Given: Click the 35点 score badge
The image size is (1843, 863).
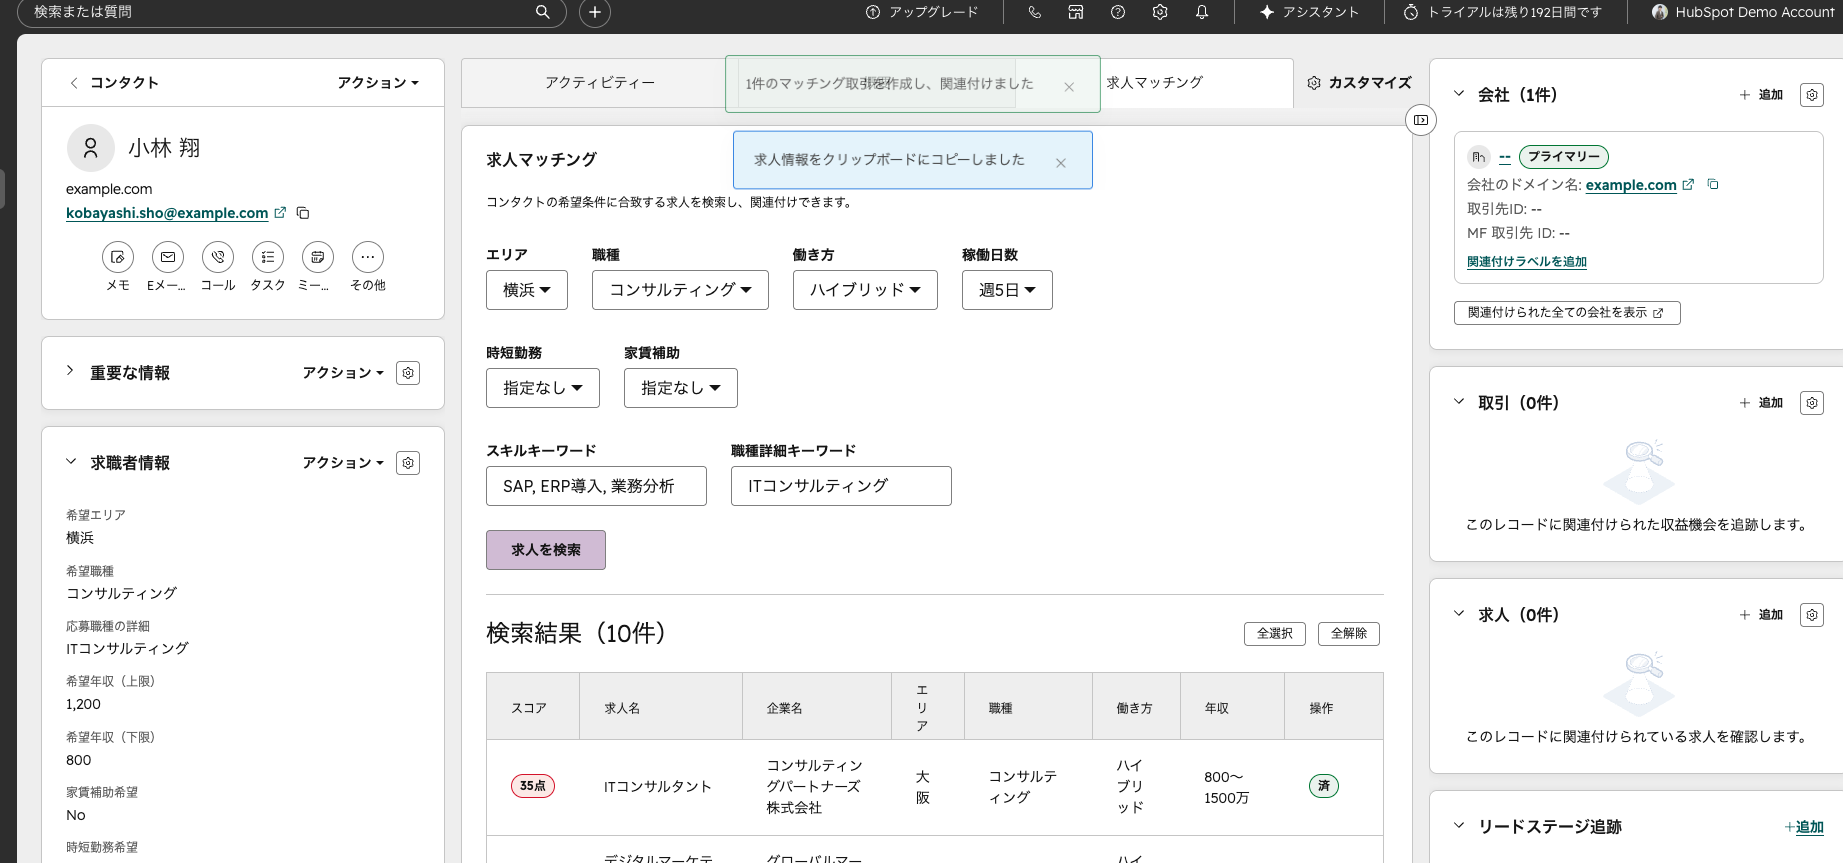Looking at the screenshot, I should coord(533,786).
